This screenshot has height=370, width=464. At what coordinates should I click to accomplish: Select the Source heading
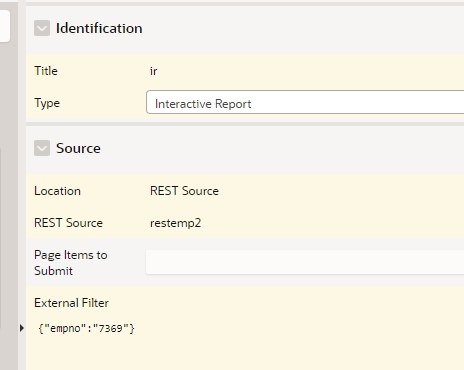click(x=78, y=148)
